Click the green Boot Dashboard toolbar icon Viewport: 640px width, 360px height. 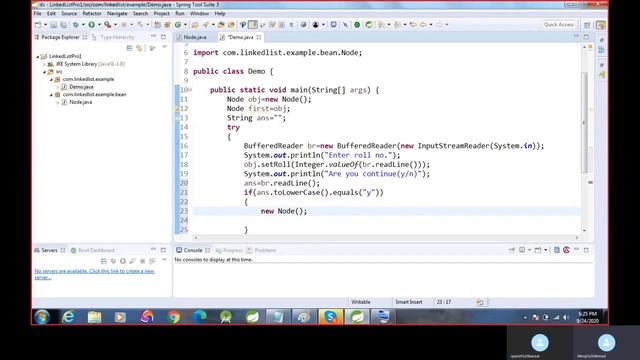pyautogui.click(x=357, y=25)
